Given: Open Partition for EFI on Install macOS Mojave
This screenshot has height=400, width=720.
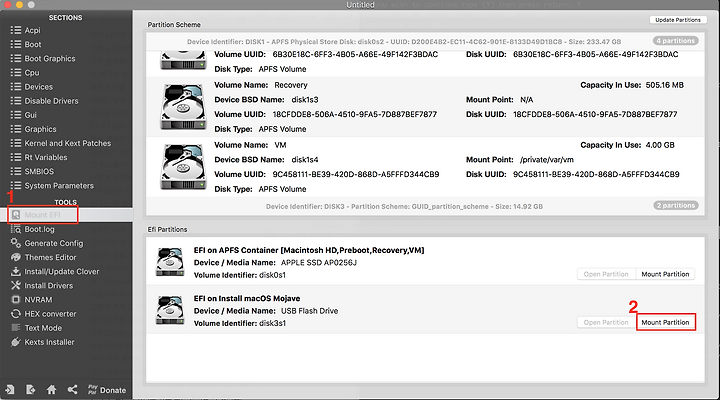Looking at the screenshot, I should pos(606,322).
